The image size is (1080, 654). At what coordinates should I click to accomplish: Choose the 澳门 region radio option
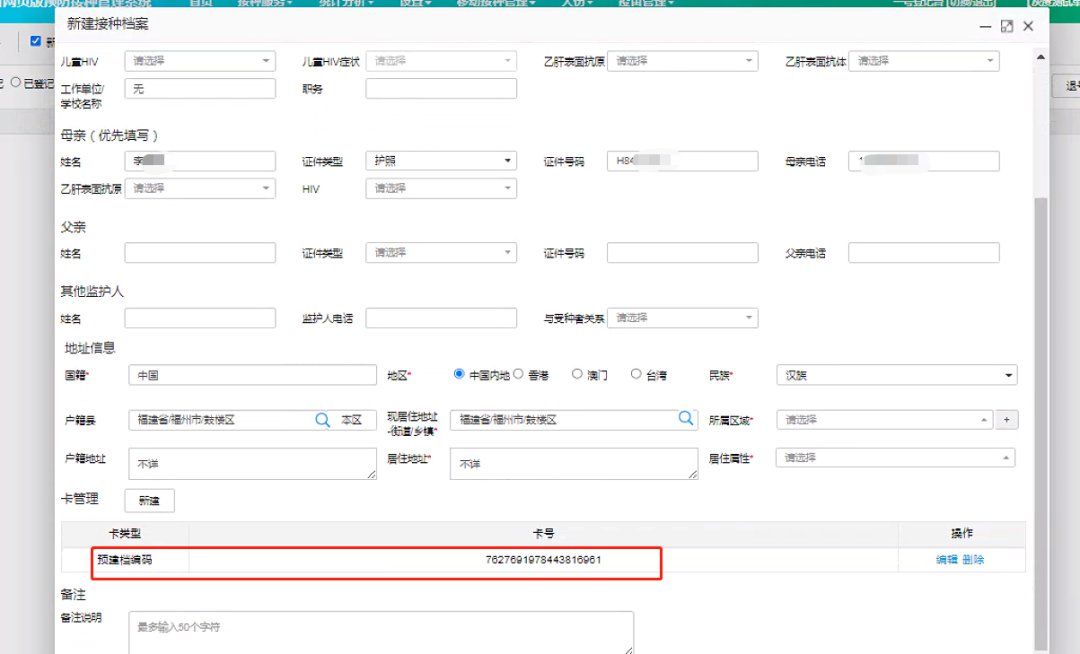click(577, 375)
